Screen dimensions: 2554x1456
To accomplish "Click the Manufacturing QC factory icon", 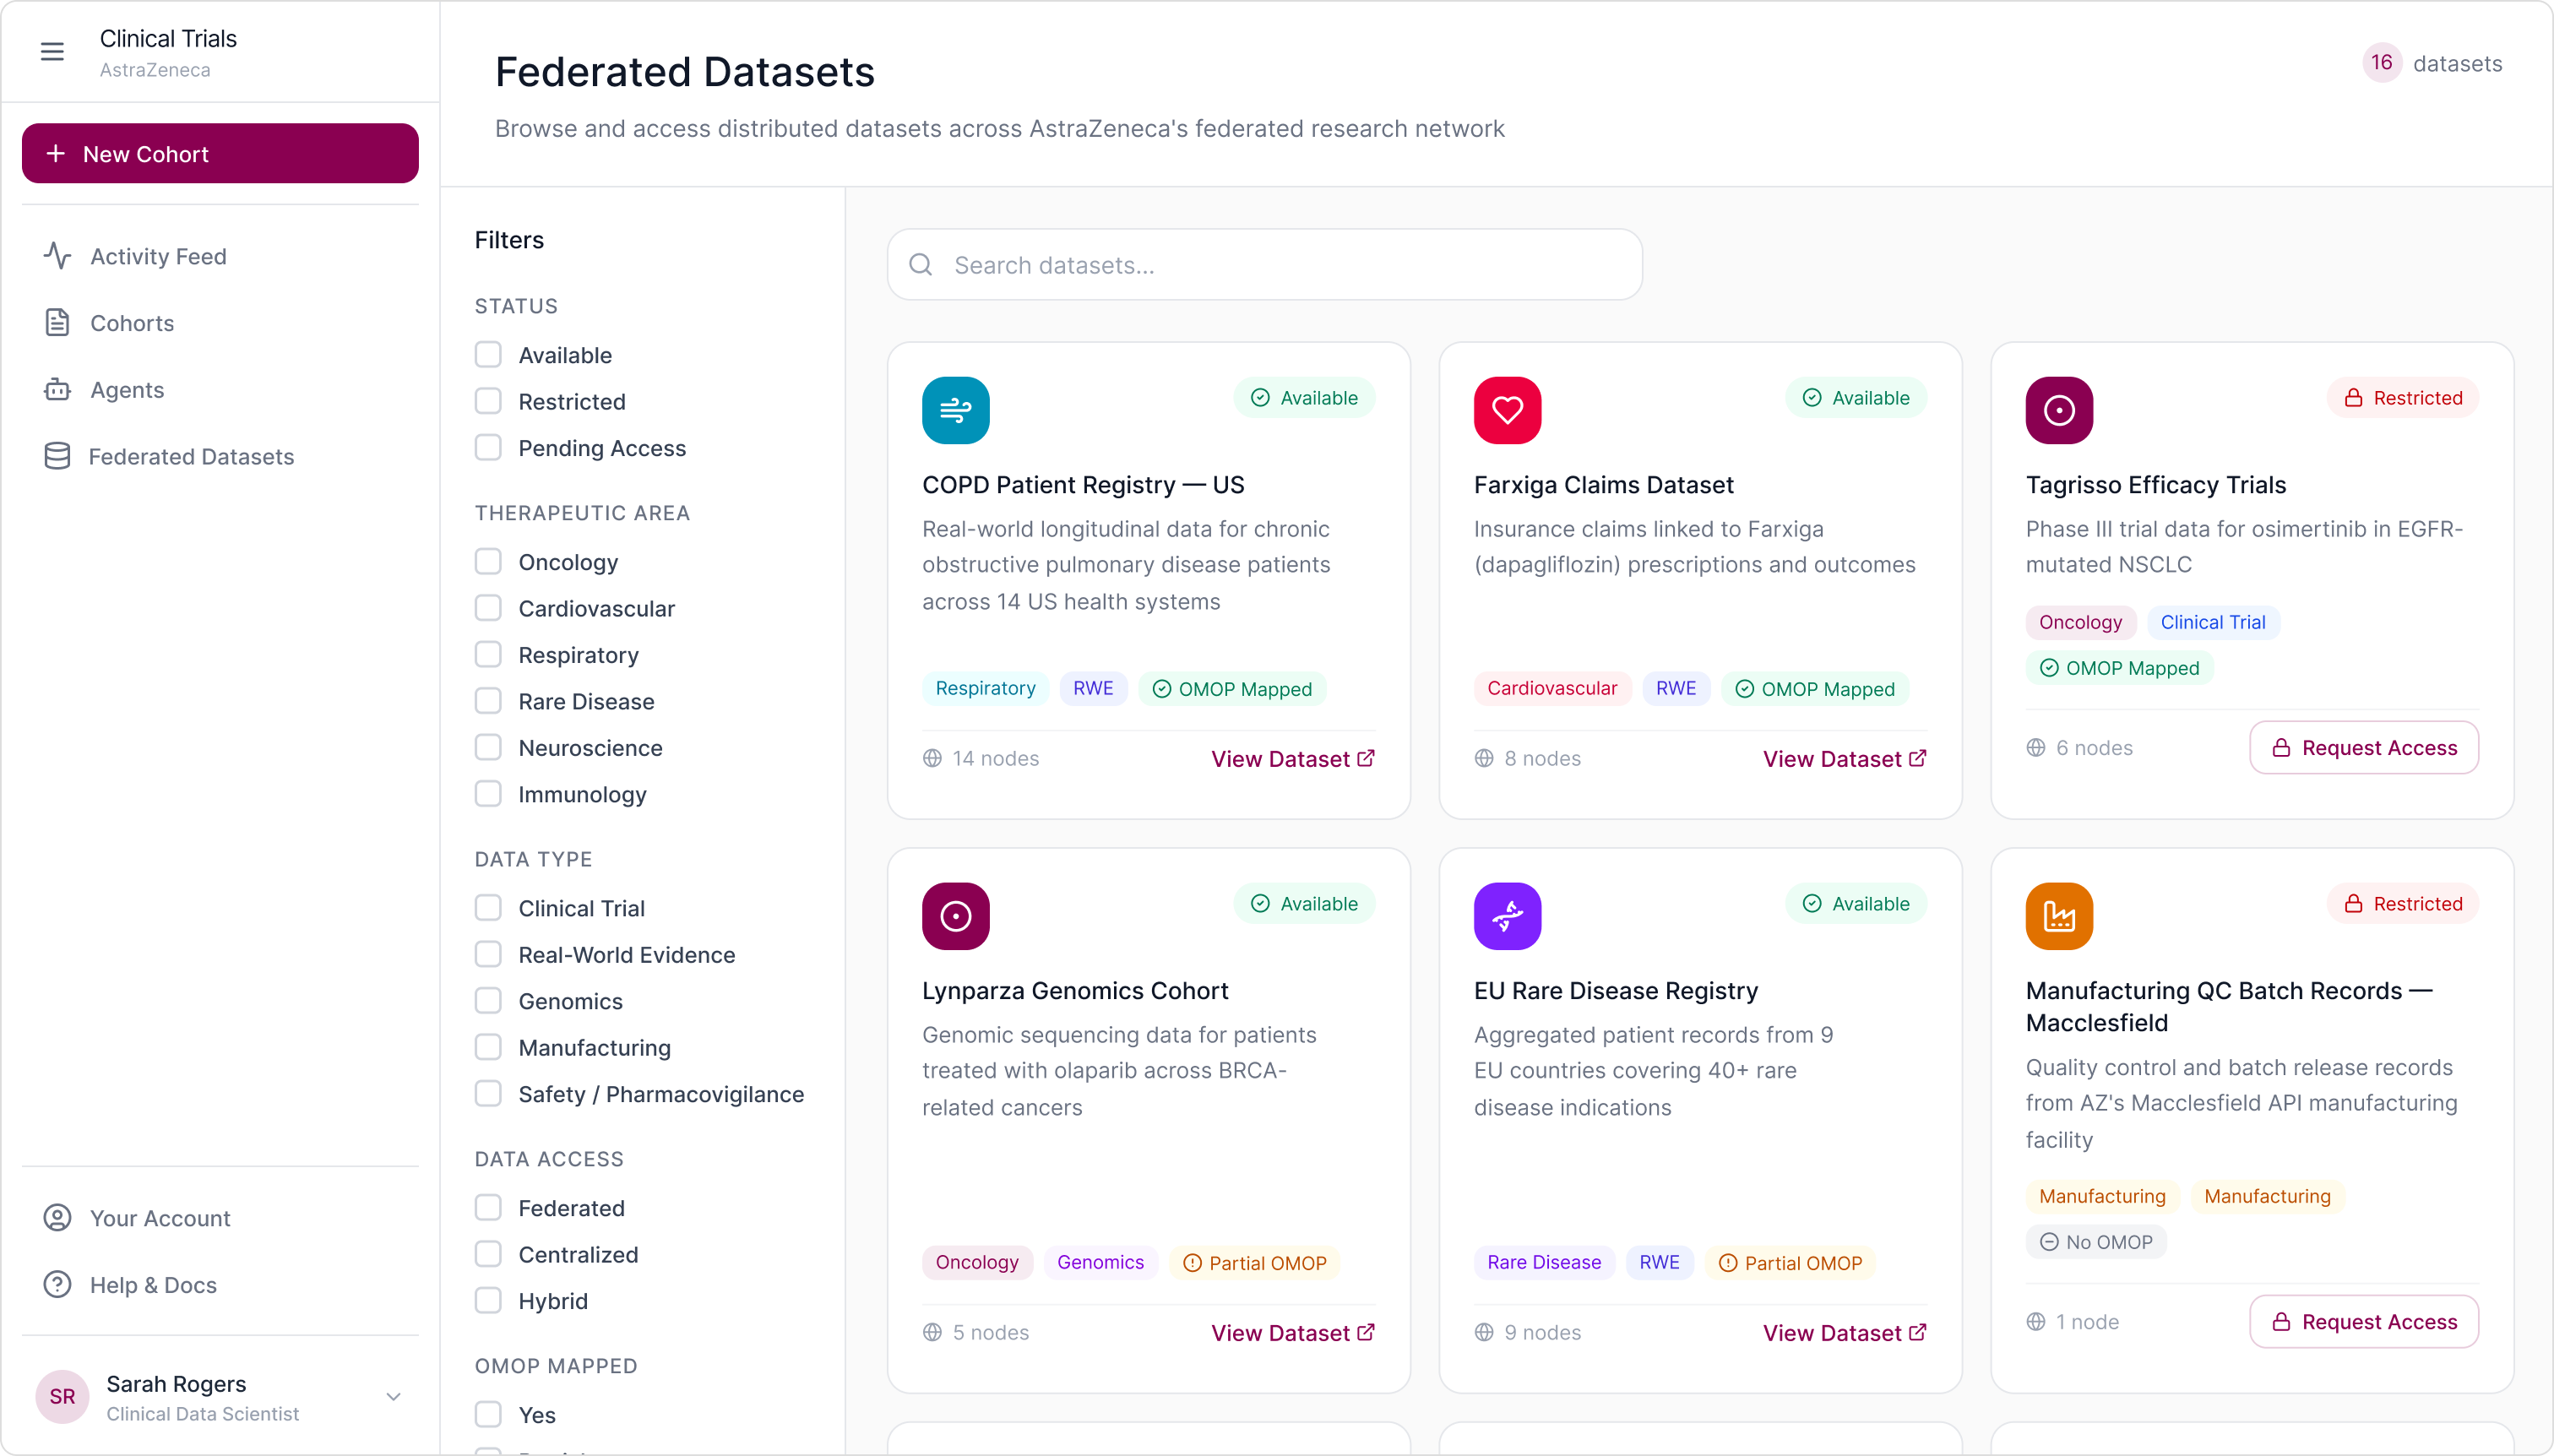I will coord(2059,916).
